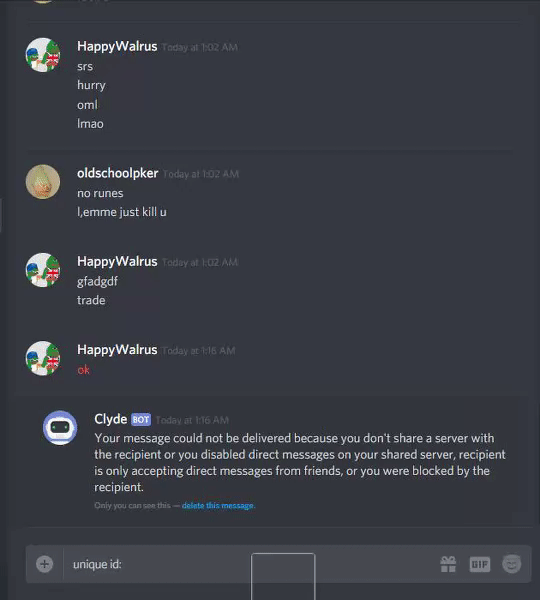The width and height of the screenshot is (540, 600).
Task: Click the plus attachment icon in message bar
Action: (x=44, y=564)
